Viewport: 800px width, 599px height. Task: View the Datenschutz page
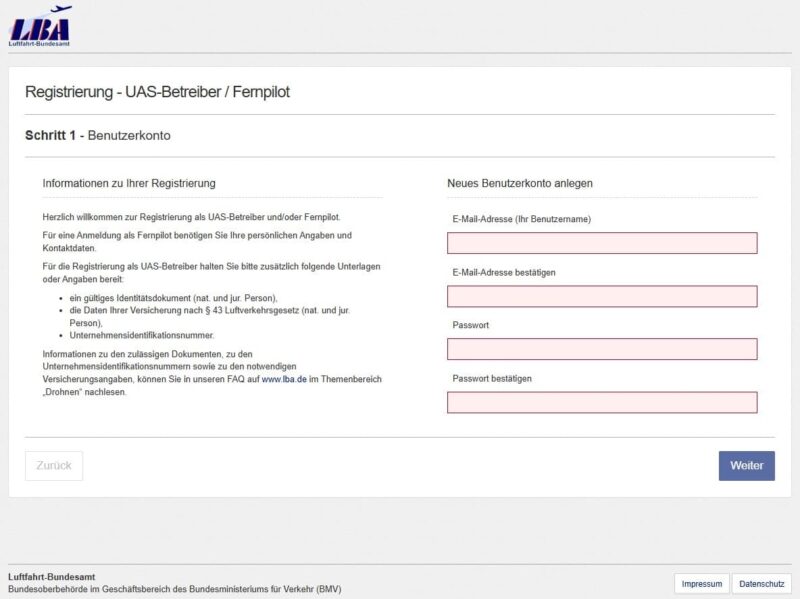[761, 584]
